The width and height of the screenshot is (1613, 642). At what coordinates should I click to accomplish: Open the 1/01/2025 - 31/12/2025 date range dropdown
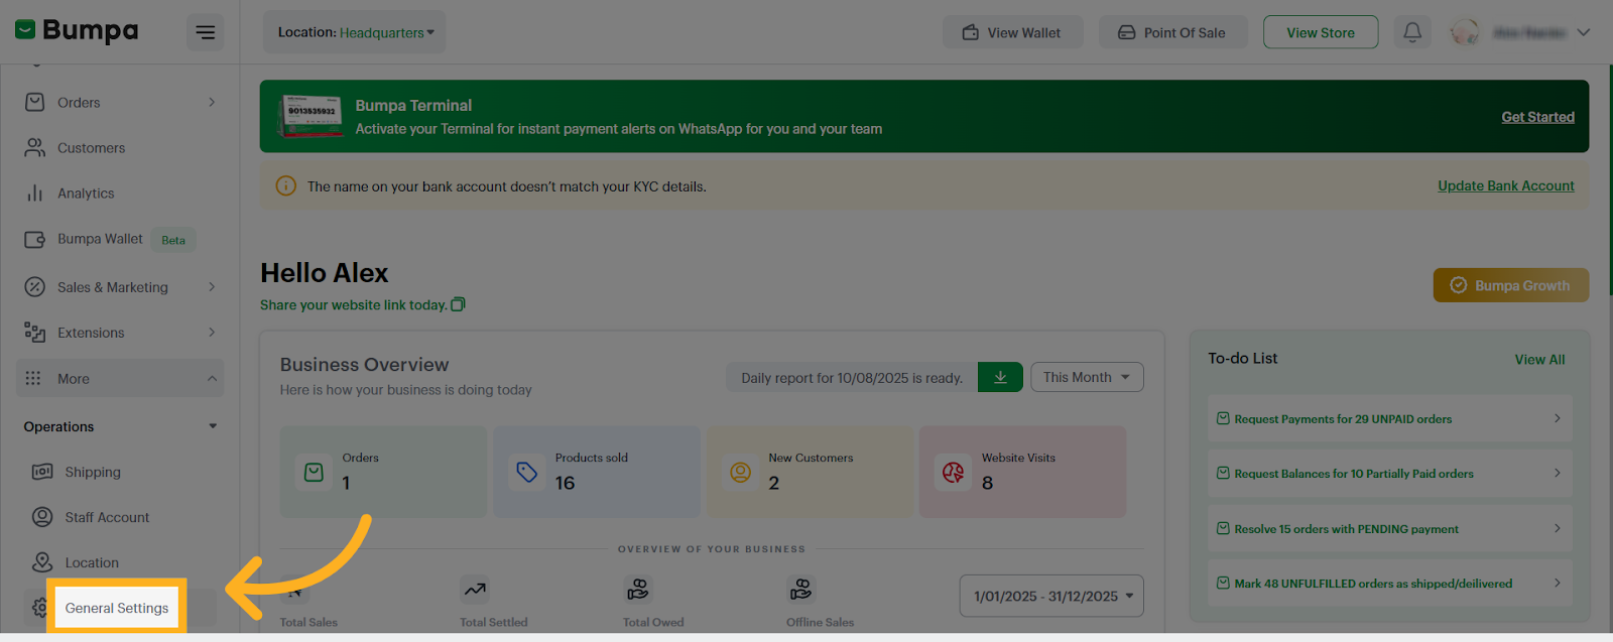tap(1052, 596)
